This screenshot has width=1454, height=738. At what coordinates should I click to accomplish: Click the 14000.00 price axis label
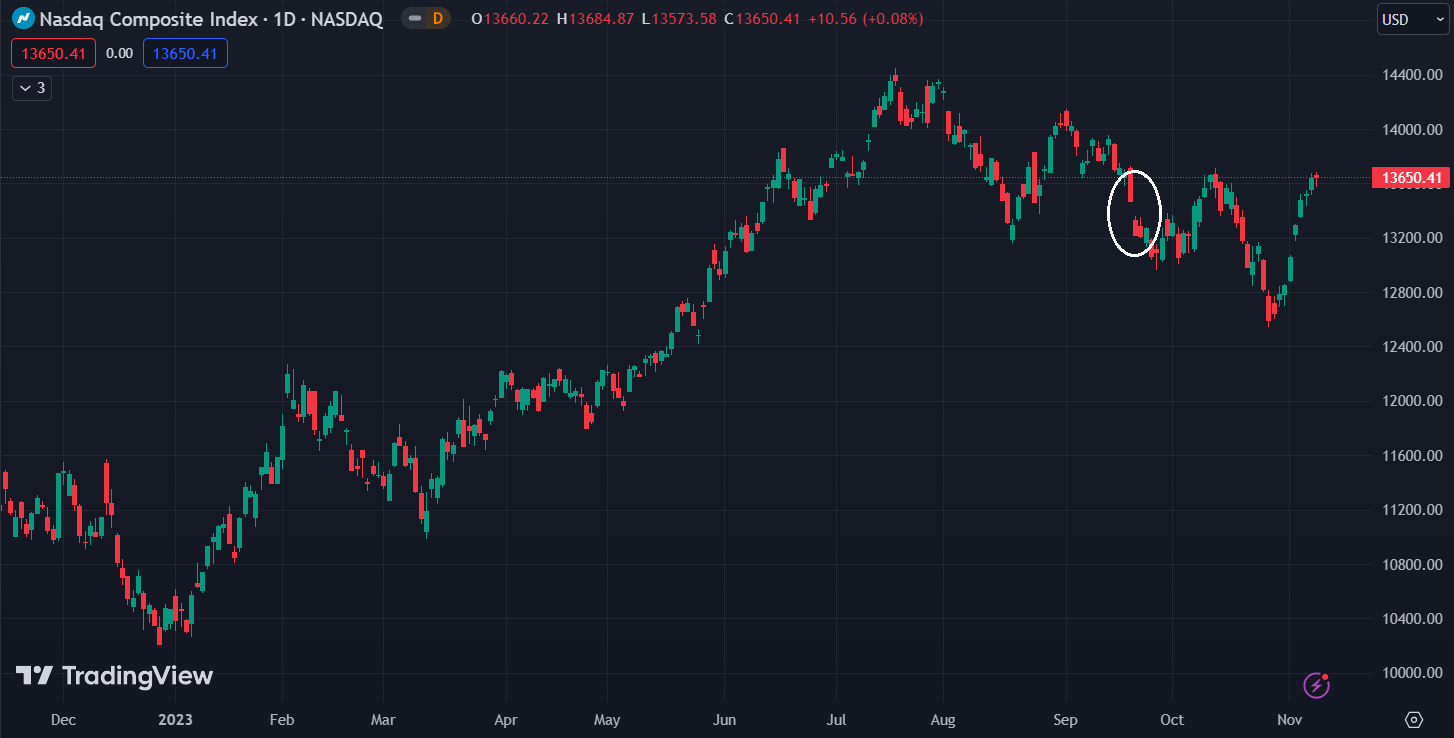(1412, 130)
